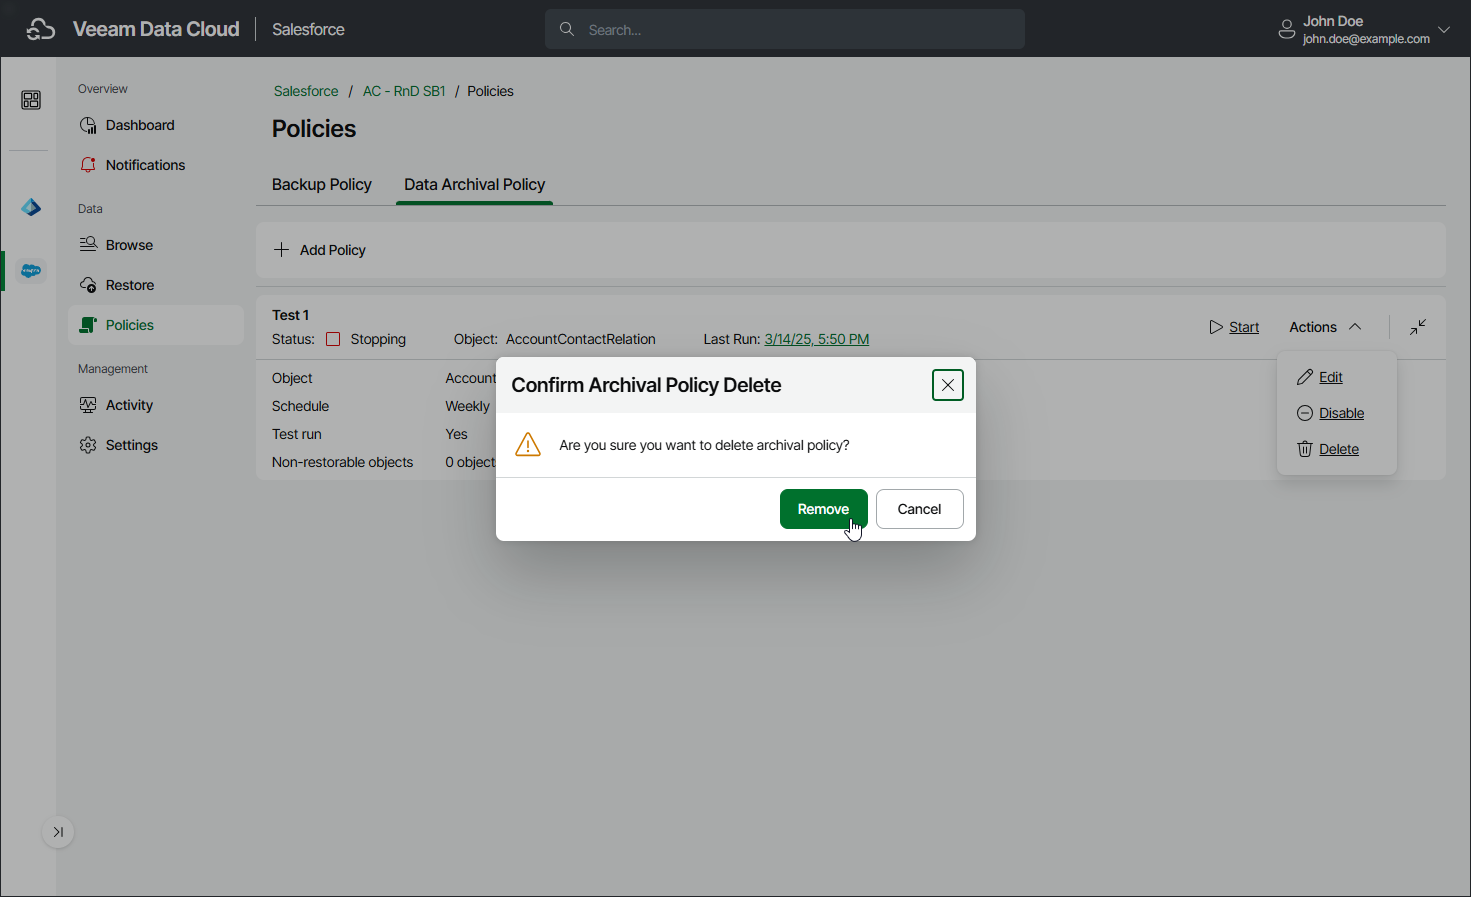The width and height of the screenshot is (1471, 897).
Task: Collapse the Test 1 policy details icon
Action: pos(1418,327)
